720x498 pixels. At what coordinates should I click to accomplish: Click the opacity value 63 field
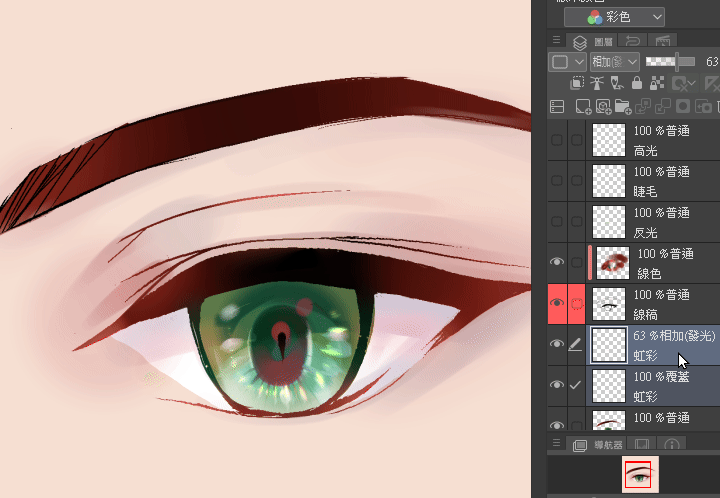pyautogui.click(x=711, y=62)
